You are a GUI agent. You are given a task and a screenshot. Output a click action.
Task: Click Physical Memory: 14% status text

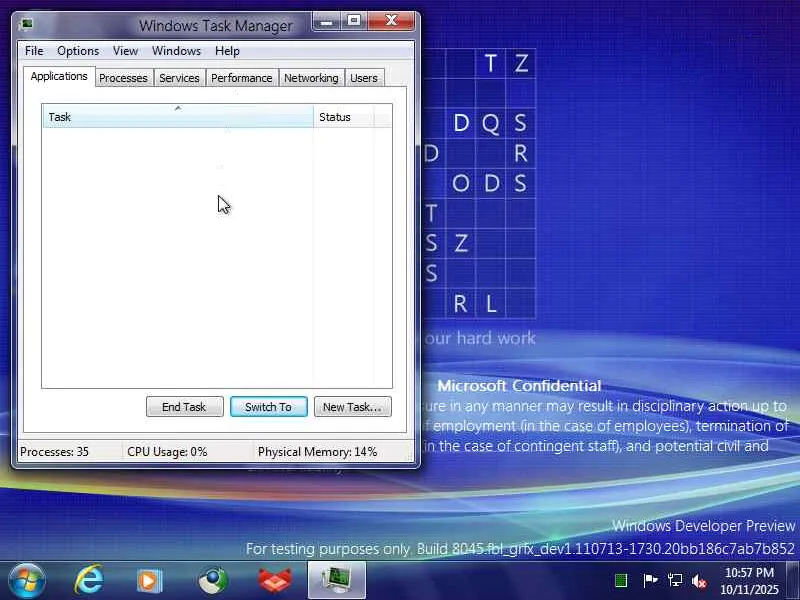(317, 452)
